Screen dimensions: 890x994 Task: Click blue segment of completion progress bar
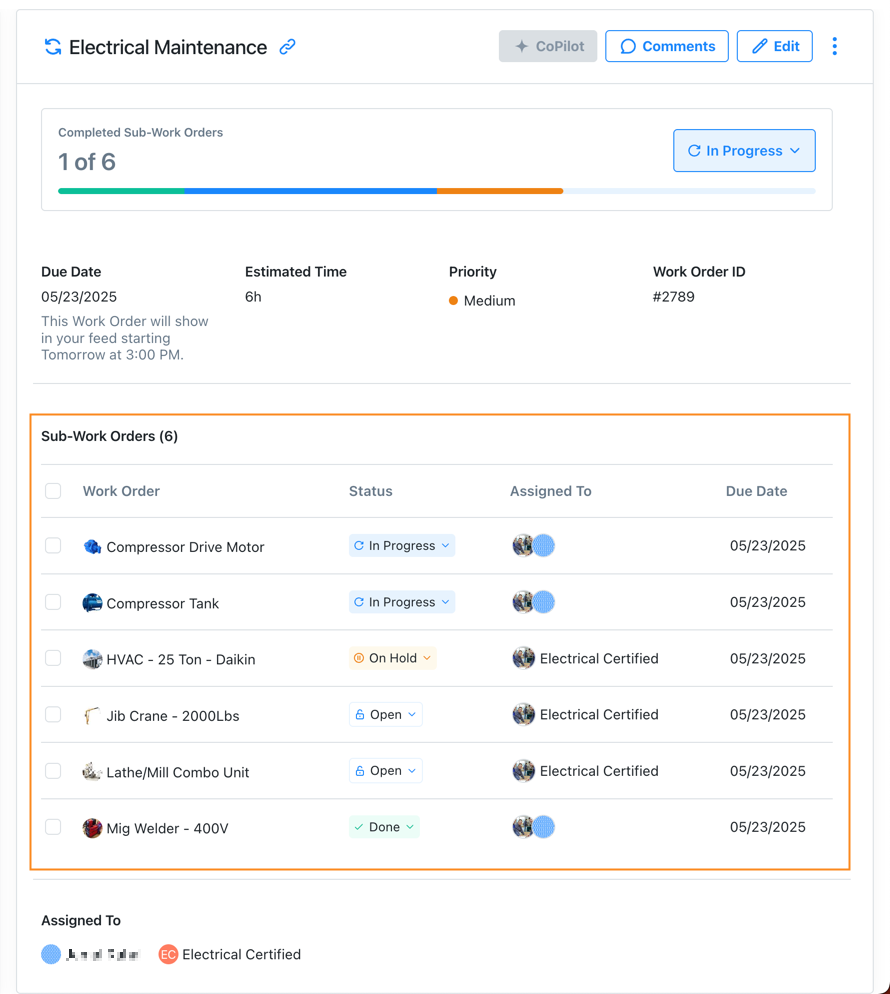click(x=311, y=191)
